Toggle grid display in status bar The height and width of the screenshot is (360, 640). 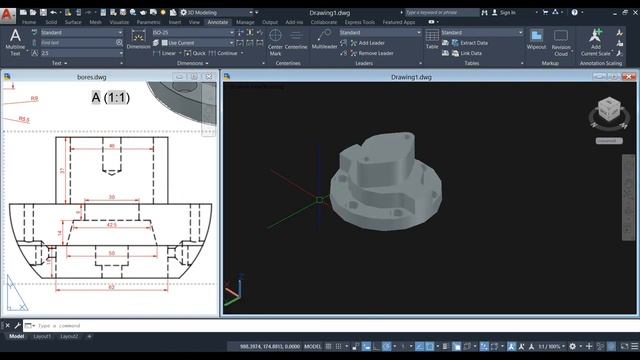pos(329,346)
